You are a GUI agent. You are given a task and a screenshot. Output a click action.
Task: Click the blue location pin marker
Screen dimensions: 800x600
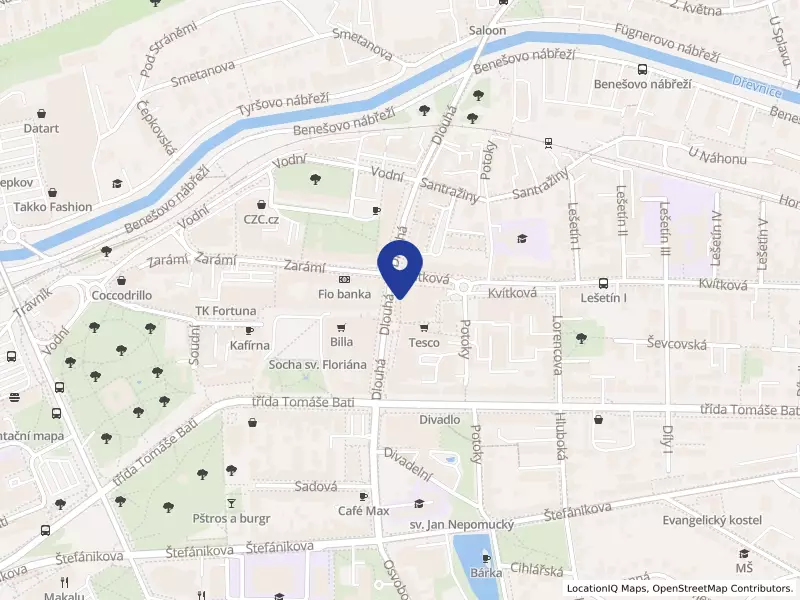pos(400,269)
